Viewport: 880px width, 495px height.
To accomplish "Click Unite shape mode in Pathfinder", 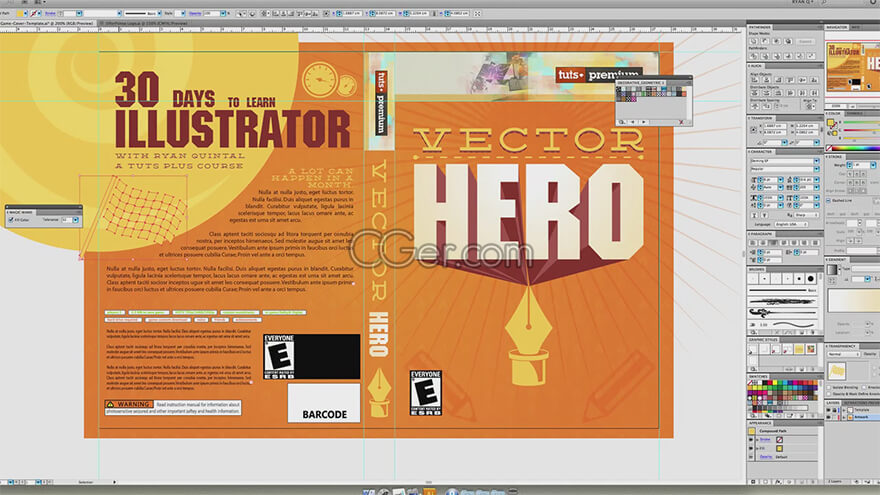I will (753, 42).
